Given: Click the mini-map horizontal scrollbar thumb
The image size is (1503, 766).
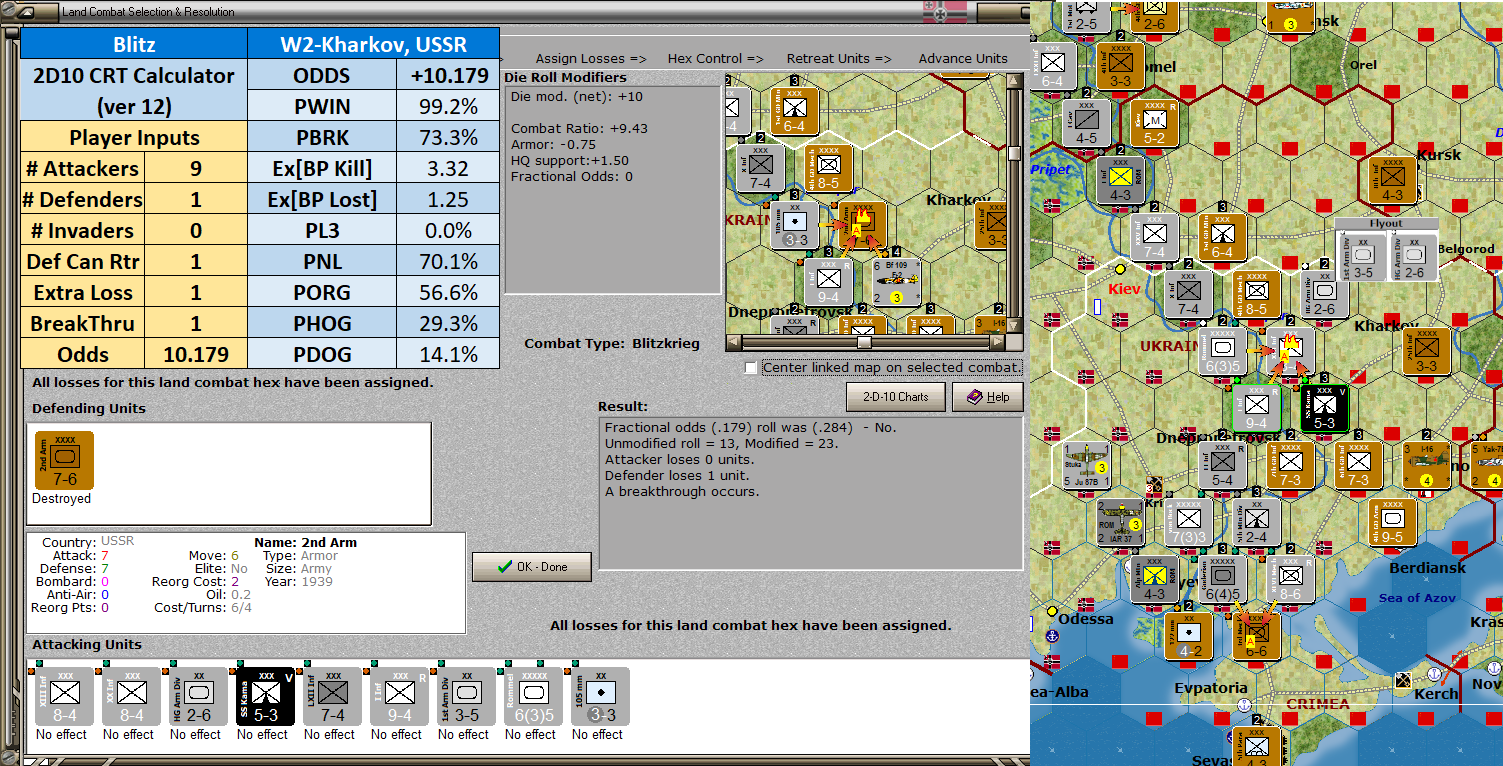Looking at the screenshot, I should [864, 342].
